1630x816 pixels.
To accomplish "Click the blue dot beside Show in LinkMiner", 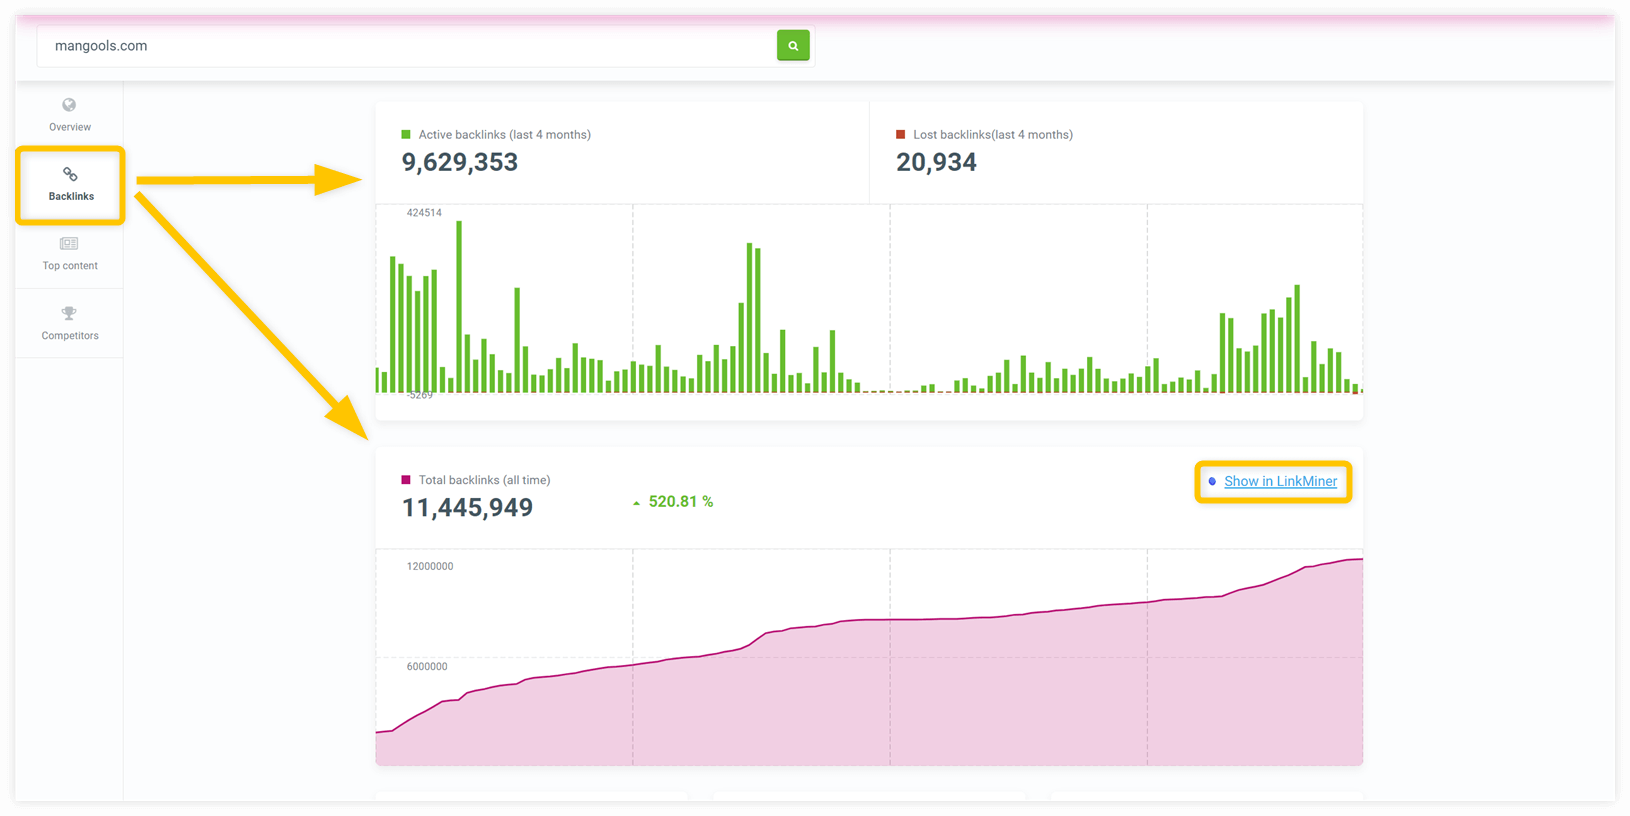I will 1212,482.
